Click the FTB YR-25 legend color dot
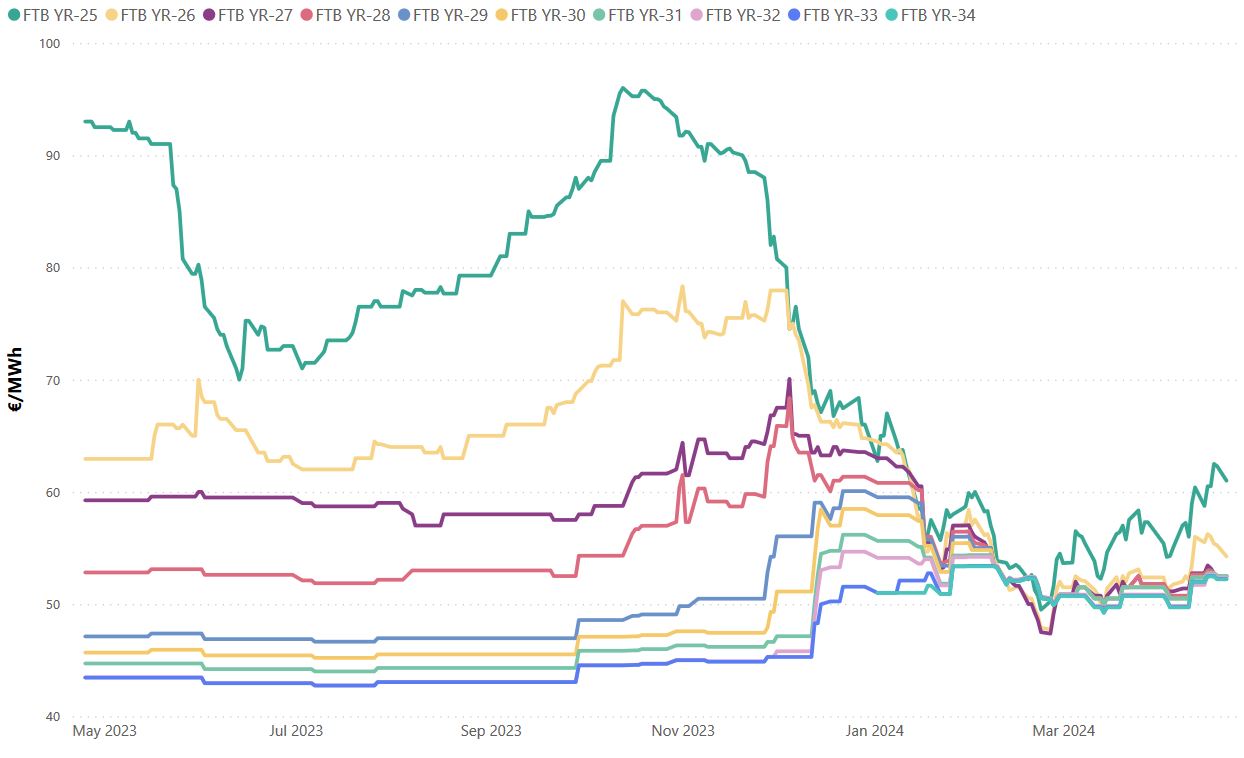The height and width of the screenshot is (758, 1244). coord(13,15)
